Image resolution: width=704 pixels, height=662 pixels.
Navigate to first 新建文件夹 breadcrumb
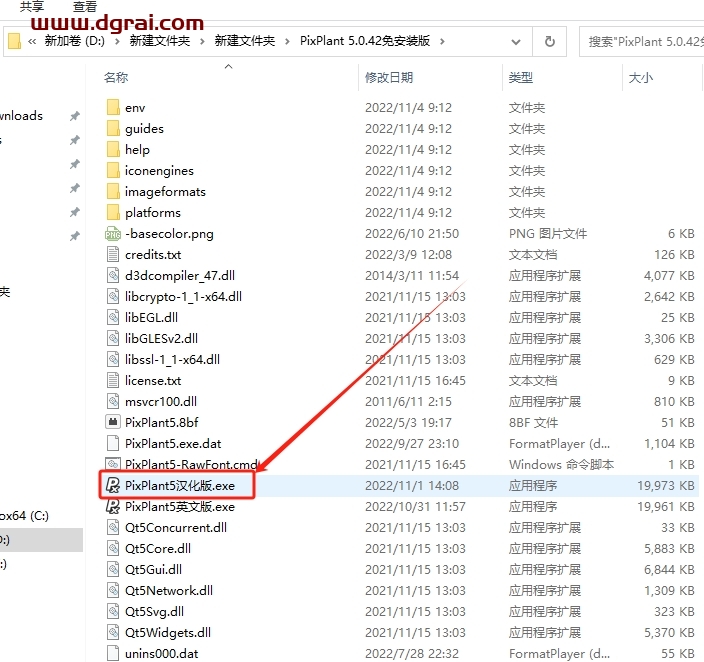coord(160,41)
